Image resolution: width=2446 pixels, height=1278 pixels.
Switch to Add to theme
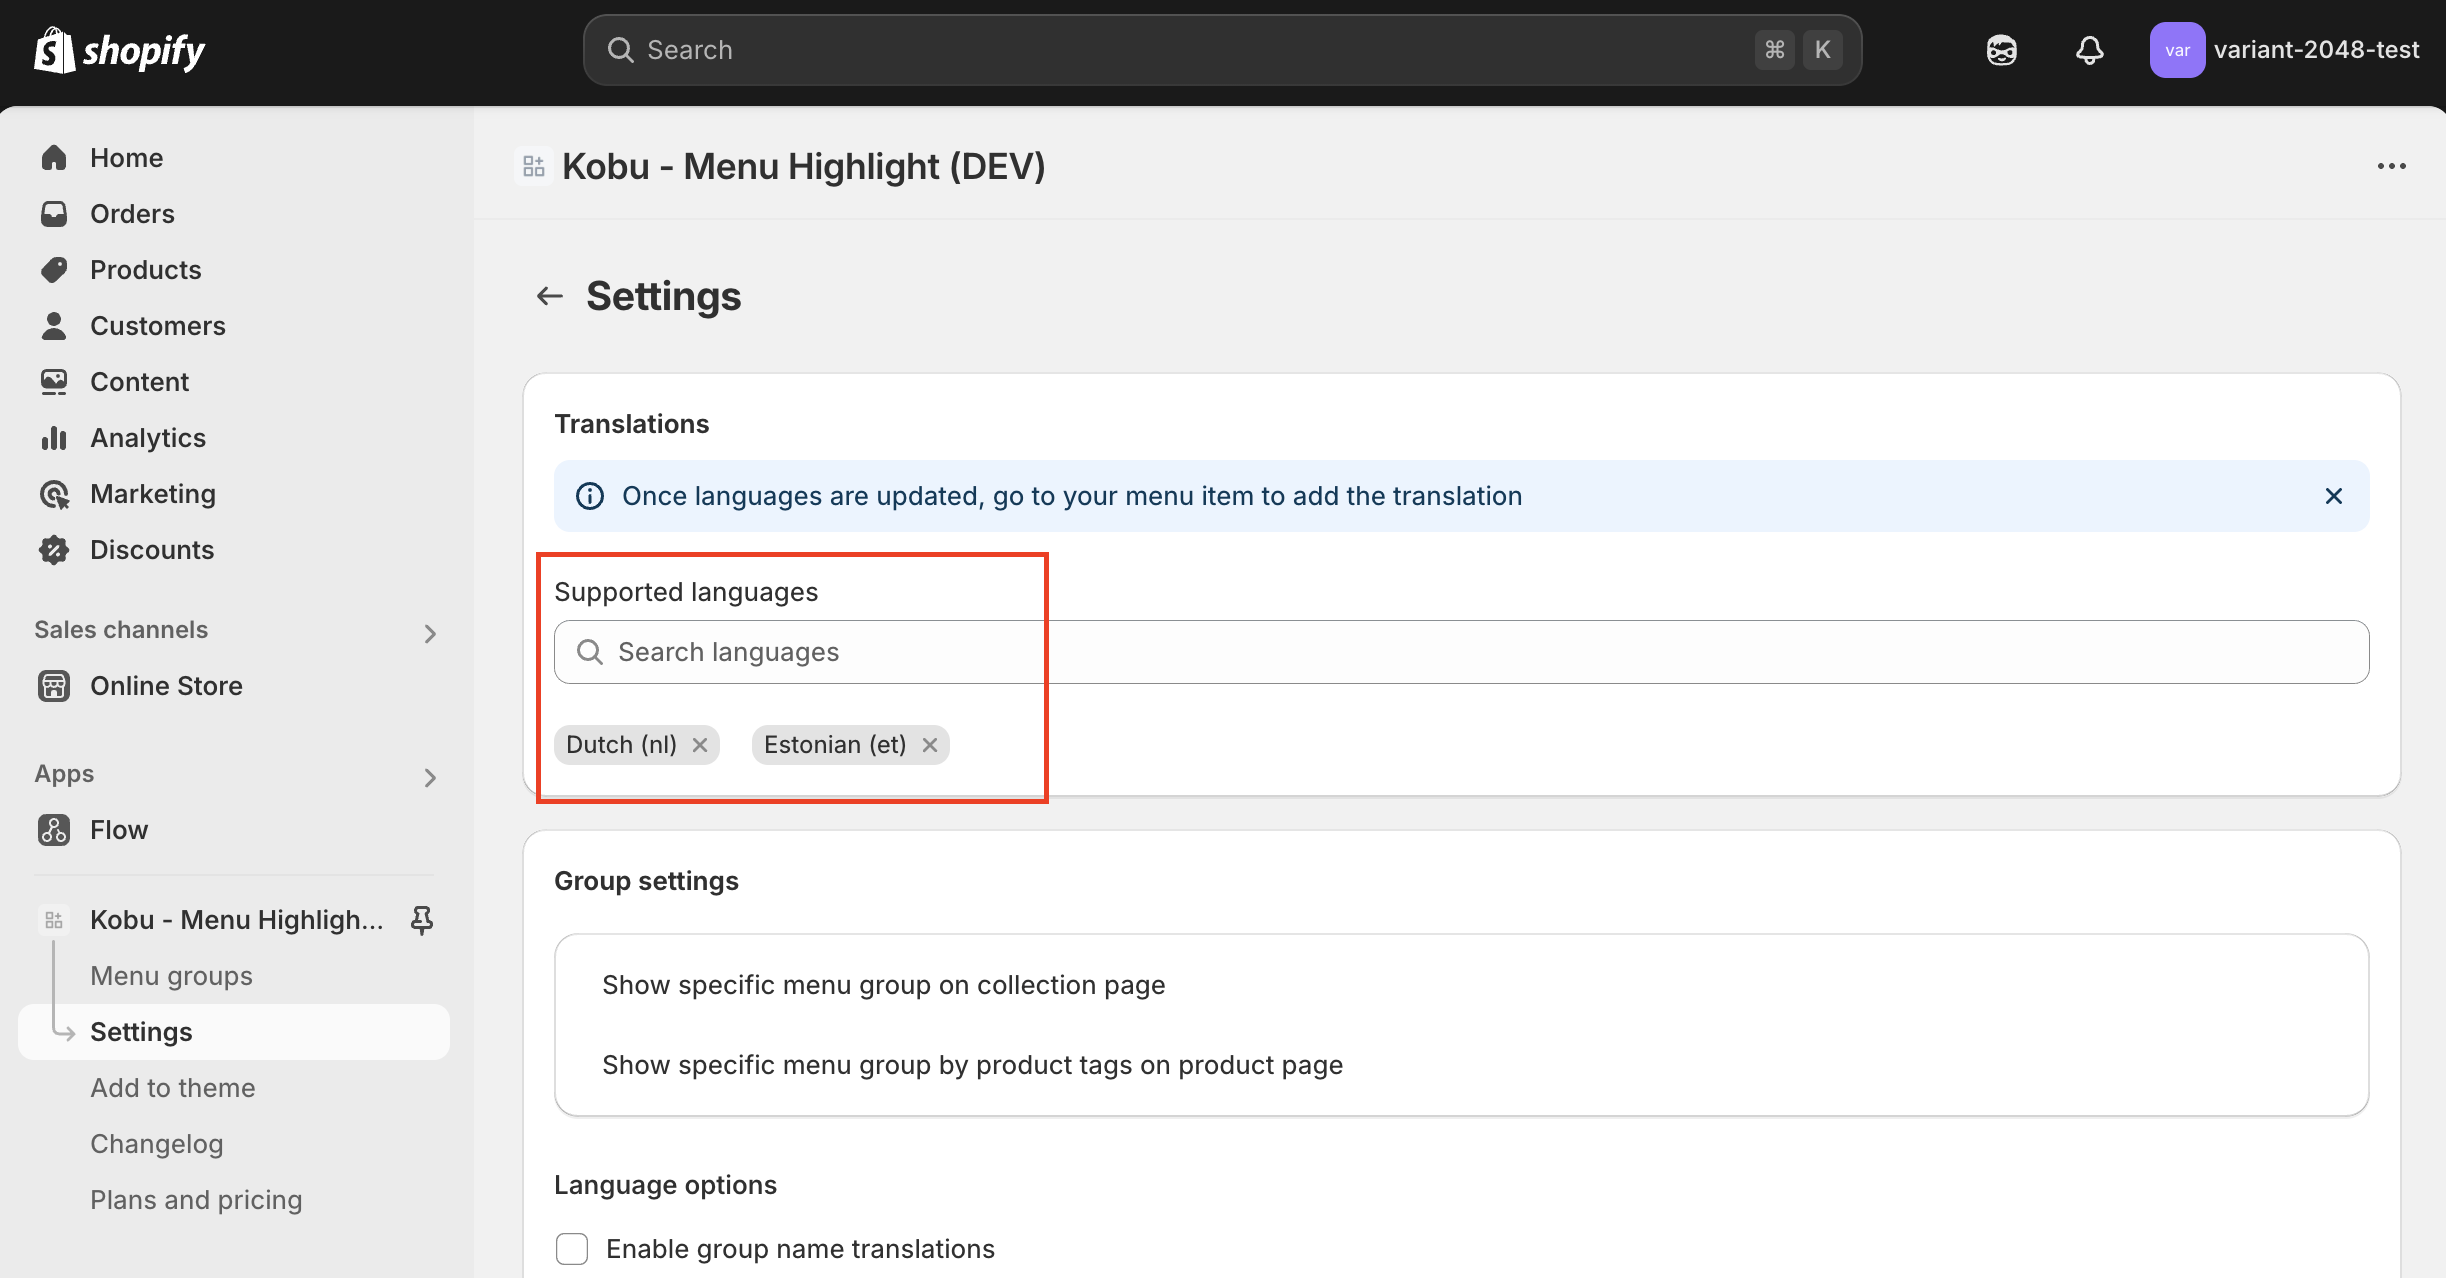(173, 1087)
